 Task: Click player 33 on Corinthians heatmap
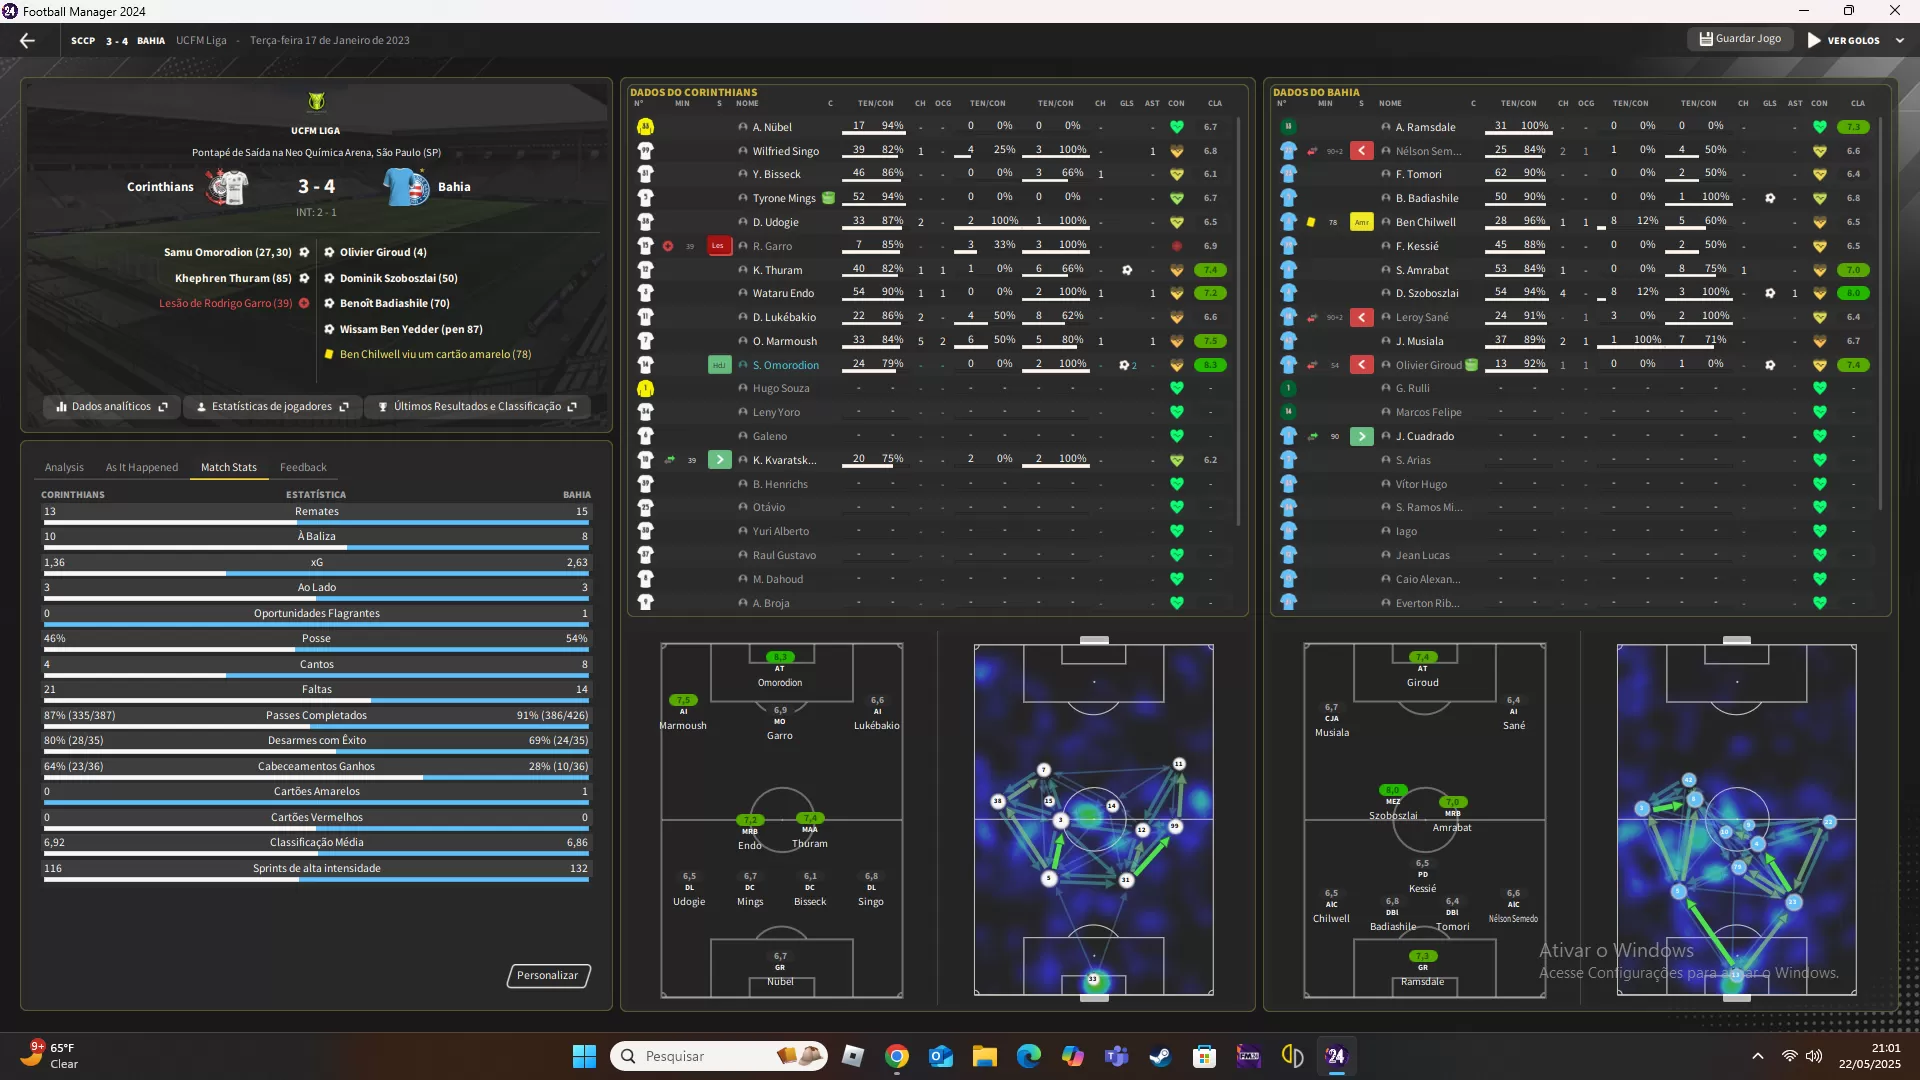tap(1093, 979)
